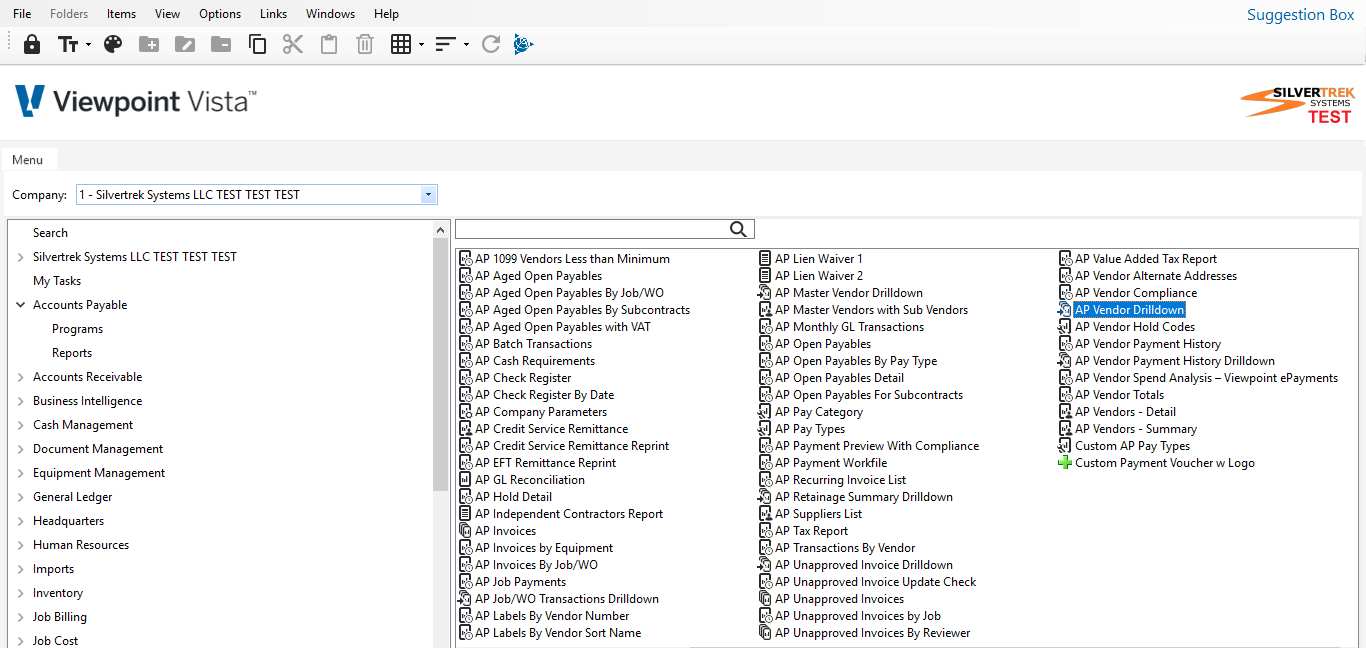Open the Help menu

(386, 14)
